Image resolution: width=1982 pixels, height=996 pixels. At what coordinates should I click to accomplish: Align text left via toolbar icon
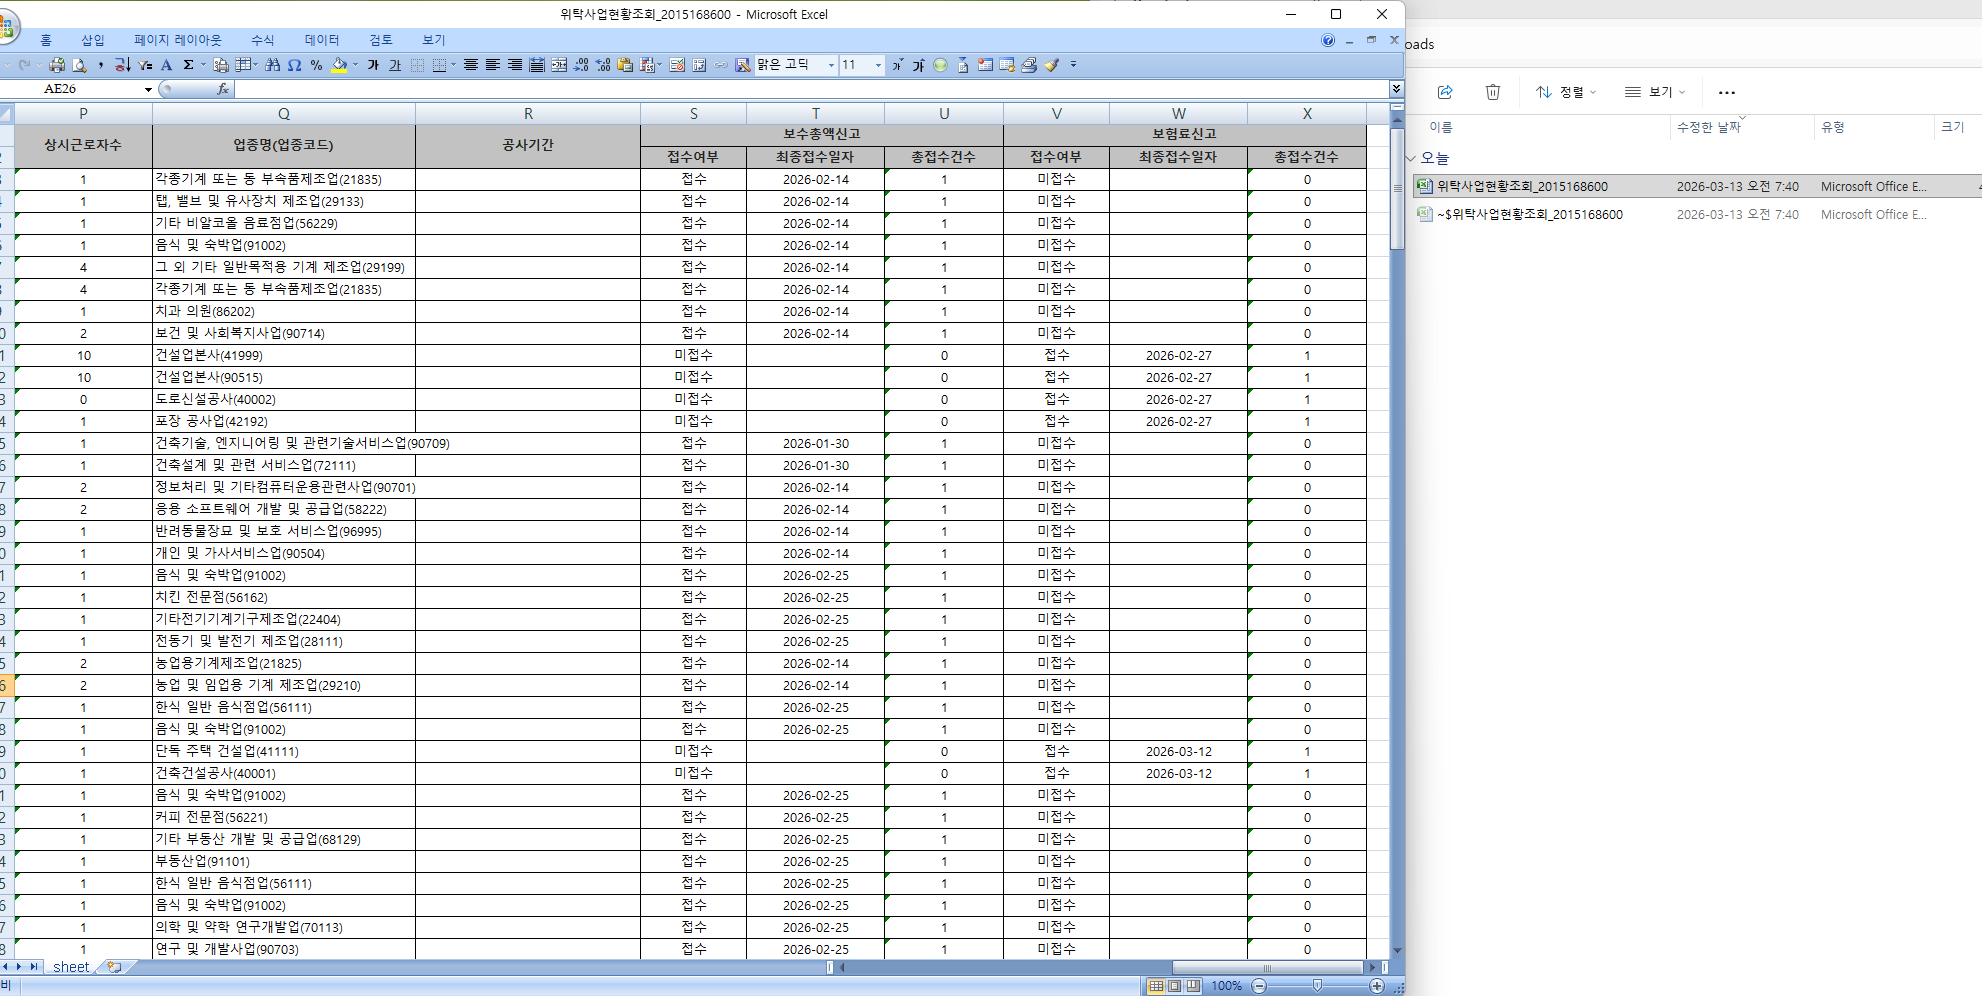tap(493, 65)
